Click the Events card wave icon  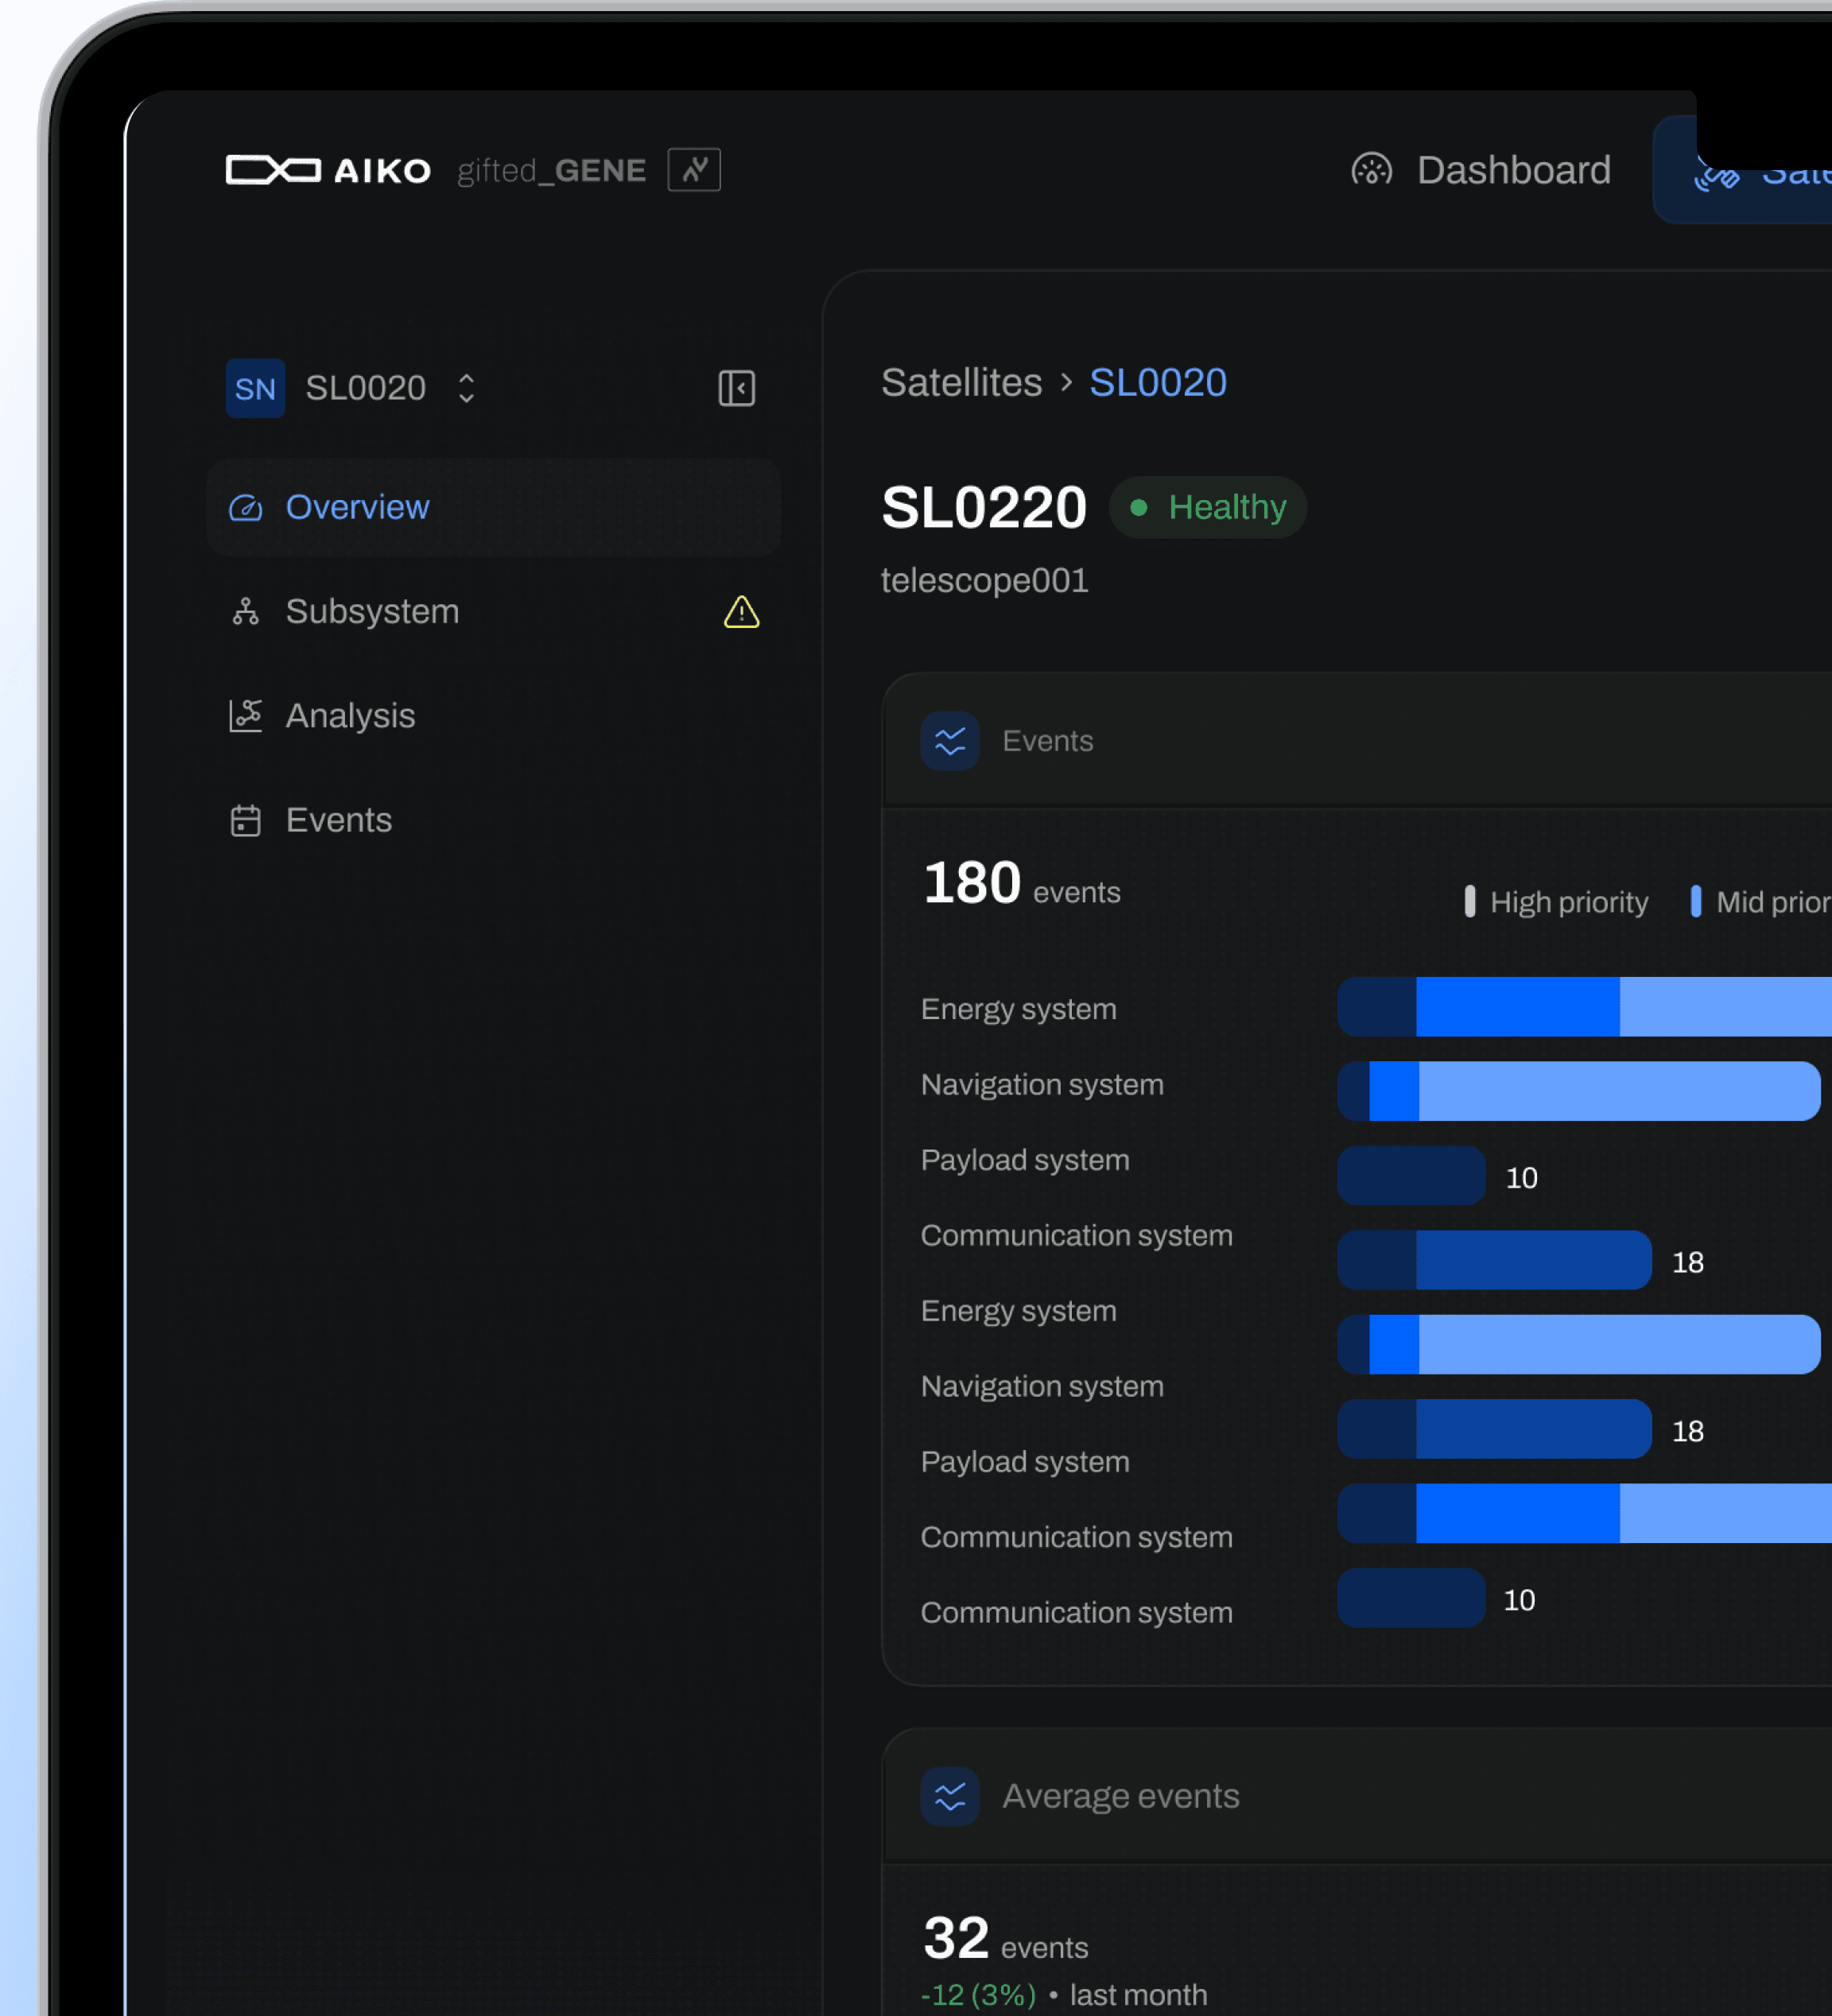point(949,741)
